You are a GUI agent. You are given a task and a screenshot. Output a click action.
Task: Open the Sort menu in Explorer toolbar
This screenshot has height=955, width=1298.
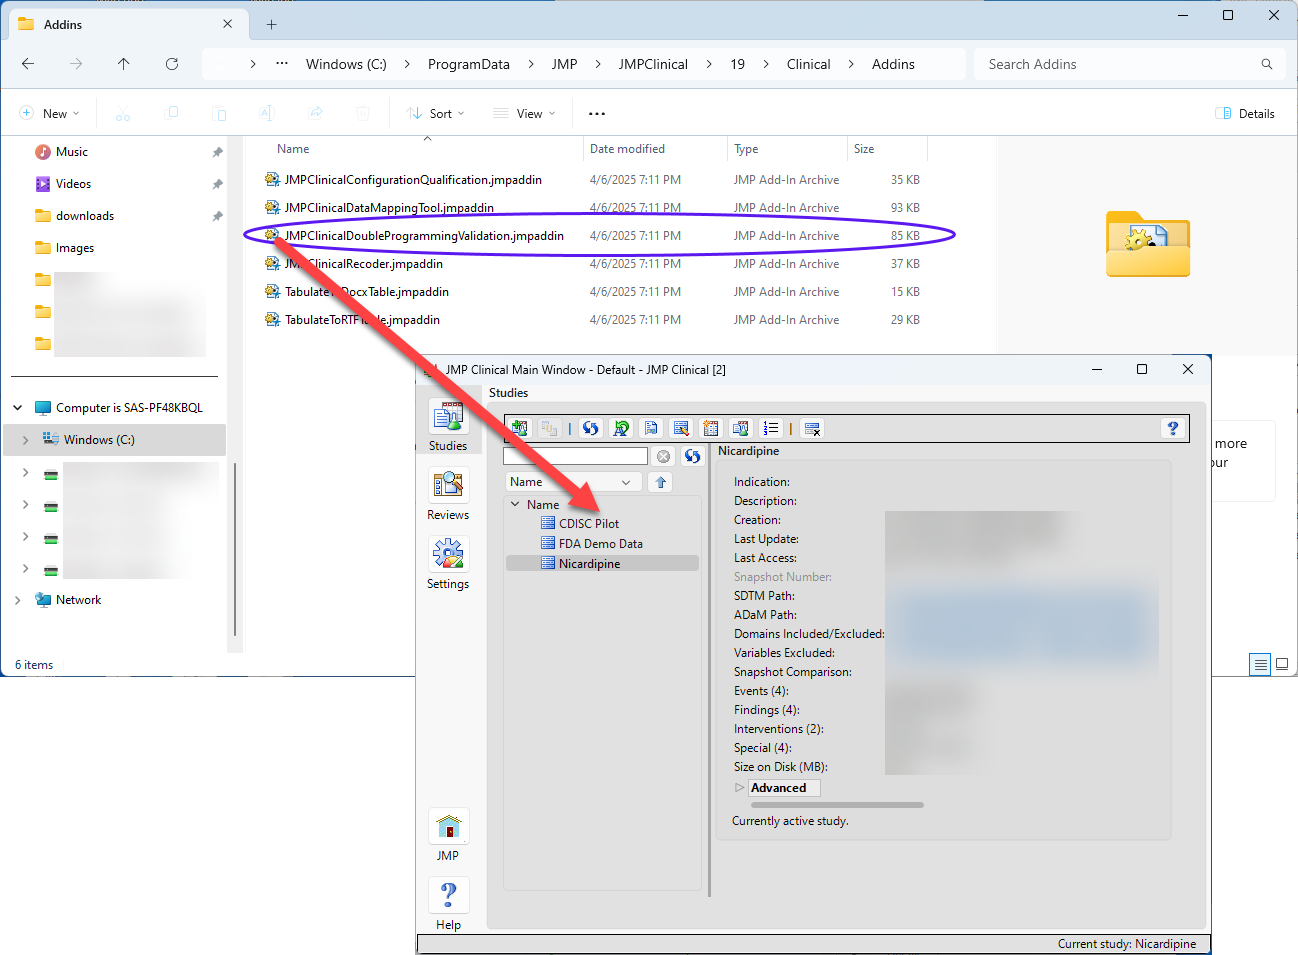pos(436,114)
